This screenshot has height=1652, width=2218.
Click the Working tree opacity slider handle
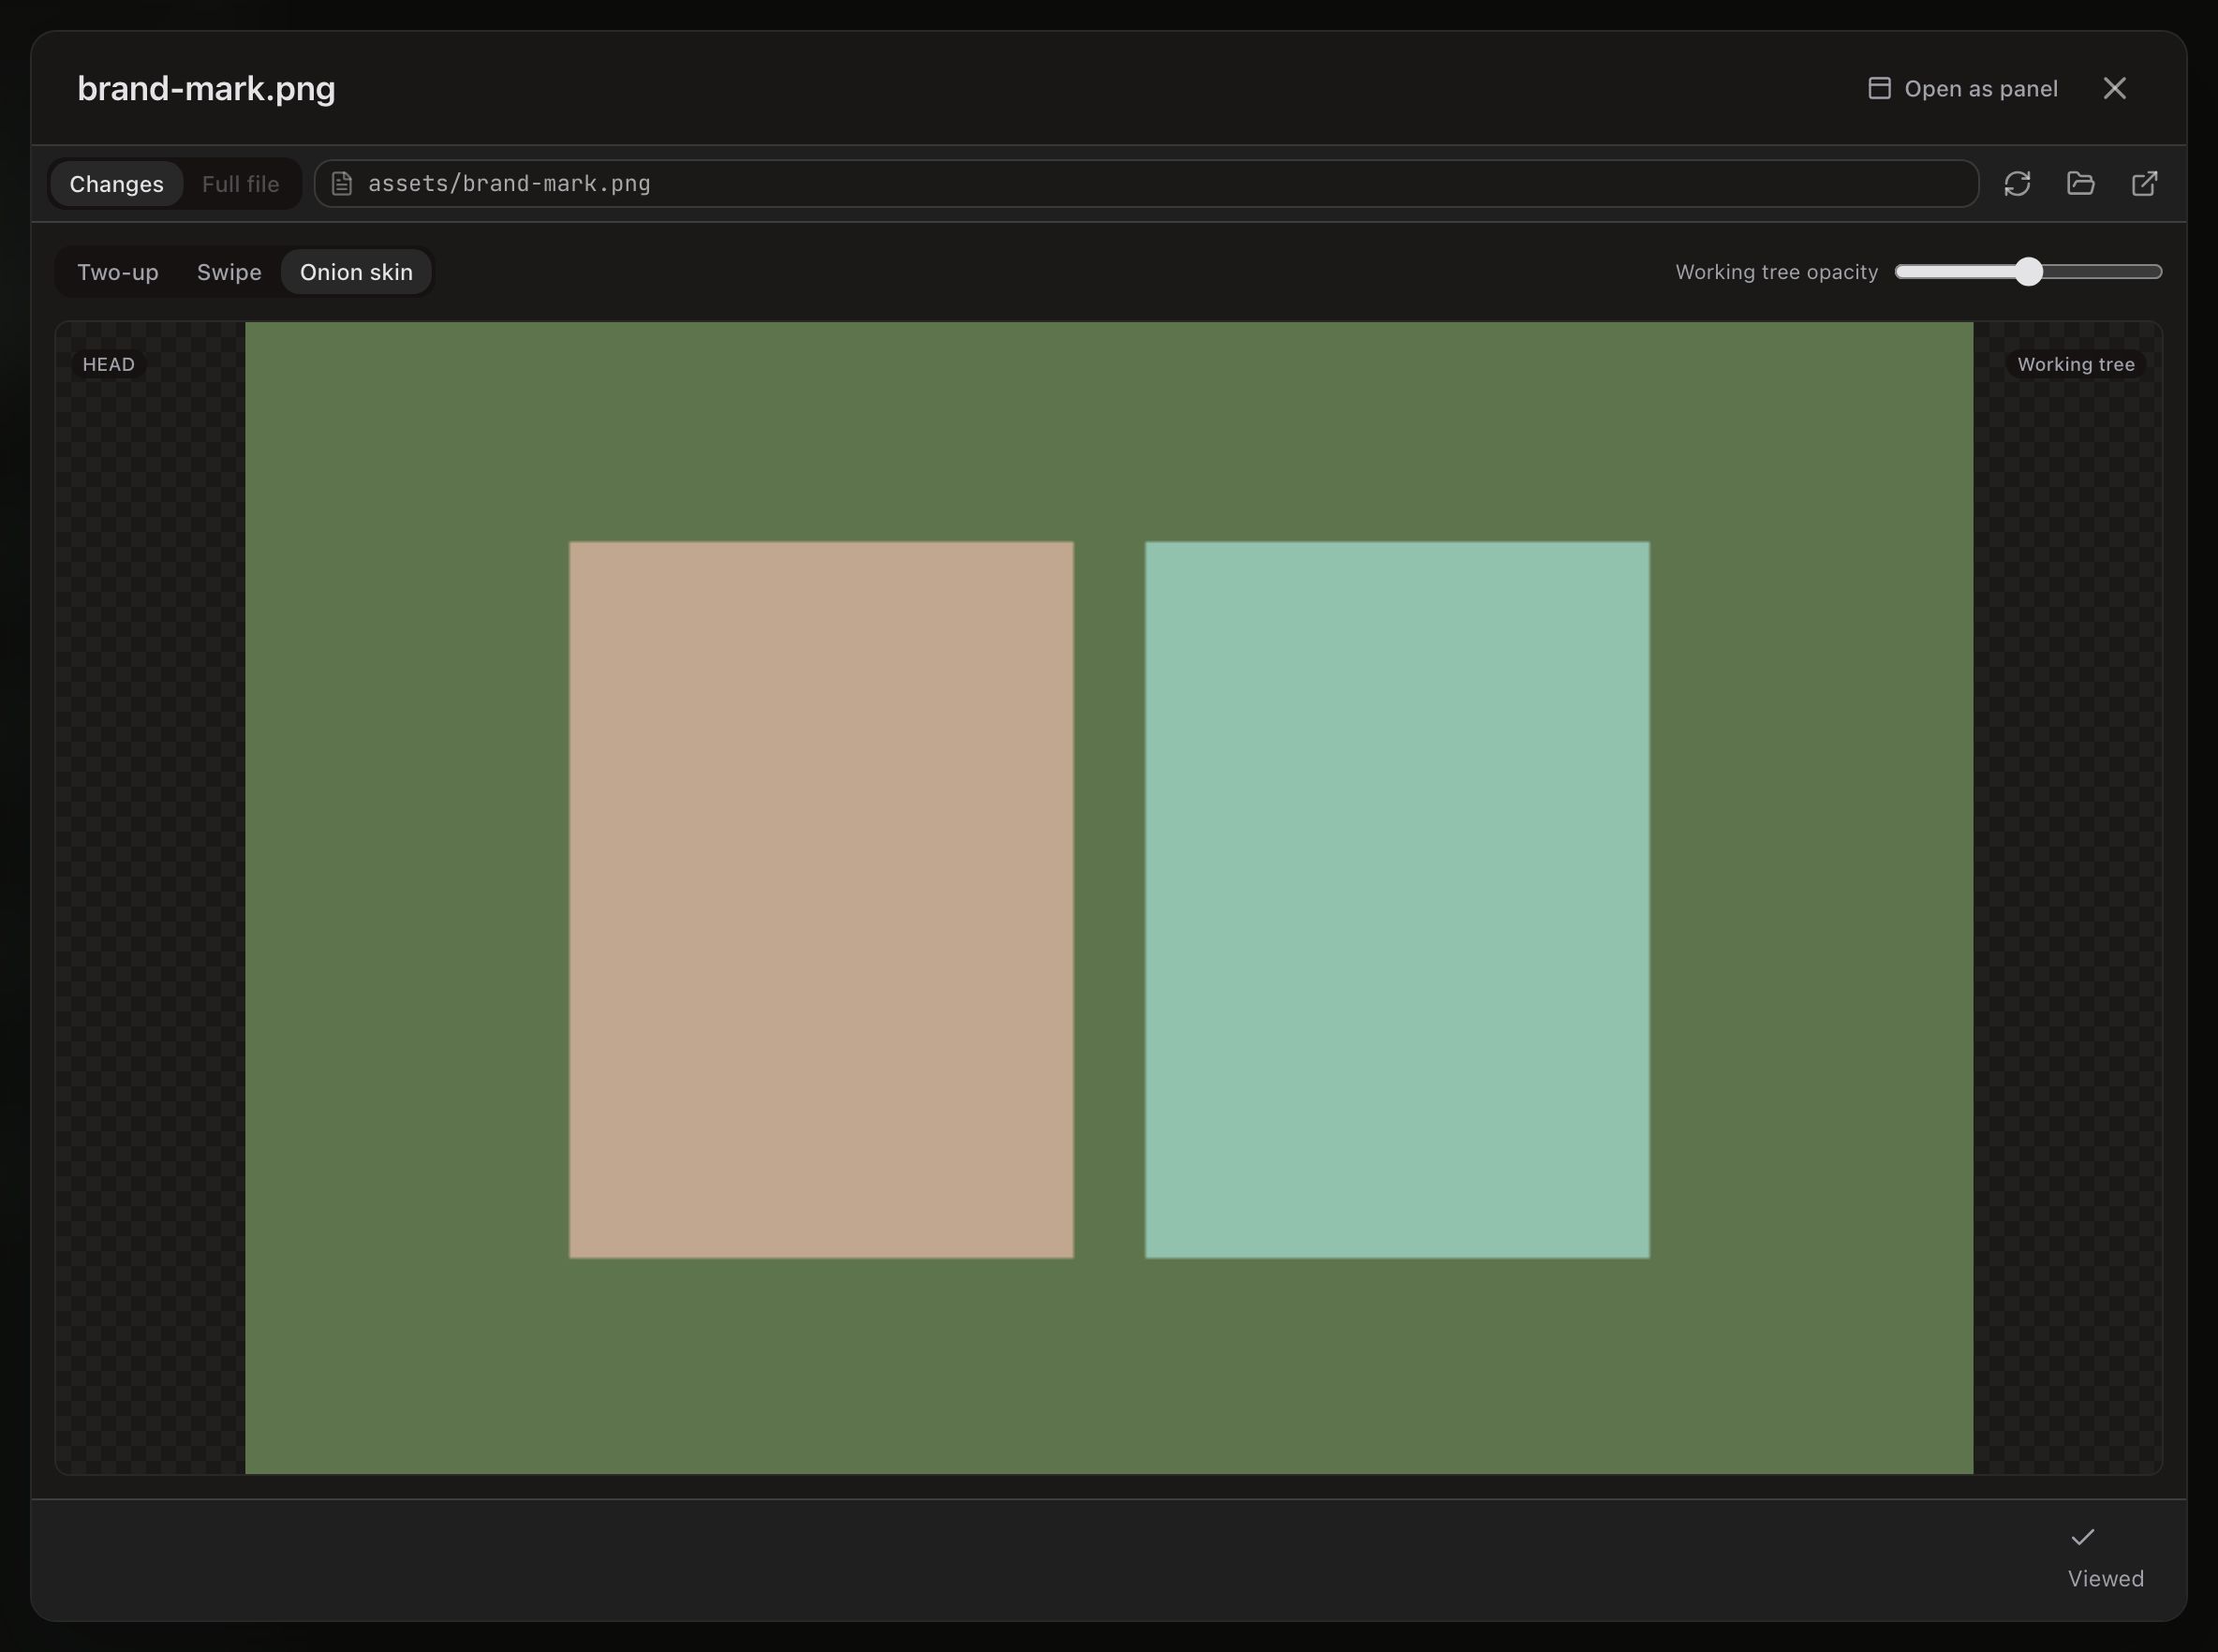coord(2028,272)
